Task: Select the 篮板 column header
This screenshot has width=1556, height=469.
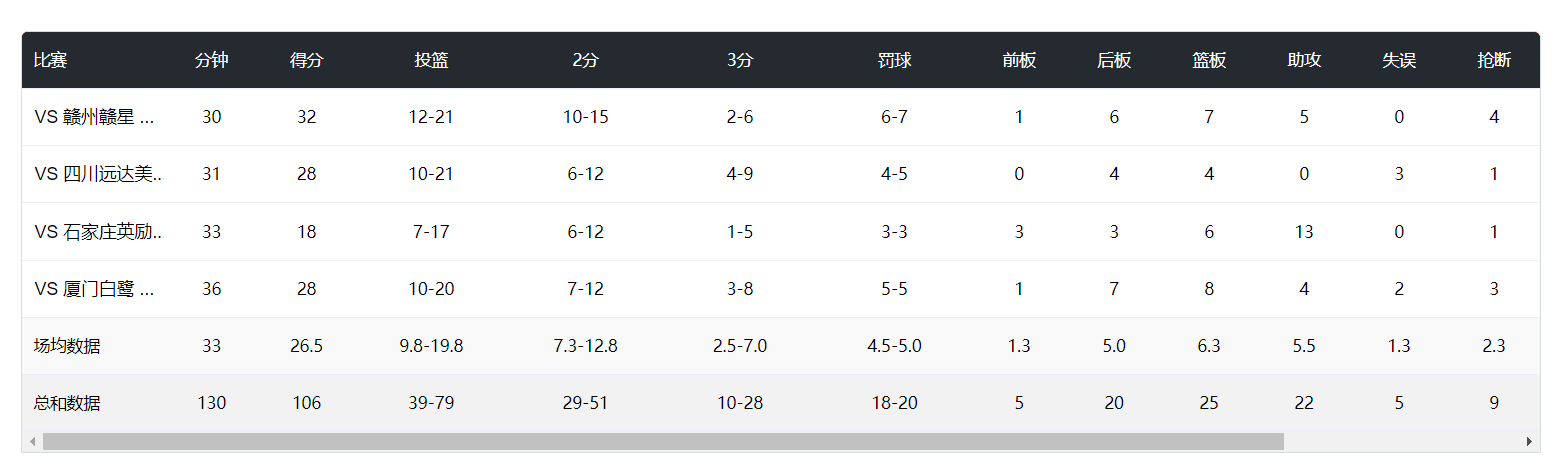Action: [x=1209, y=60]
